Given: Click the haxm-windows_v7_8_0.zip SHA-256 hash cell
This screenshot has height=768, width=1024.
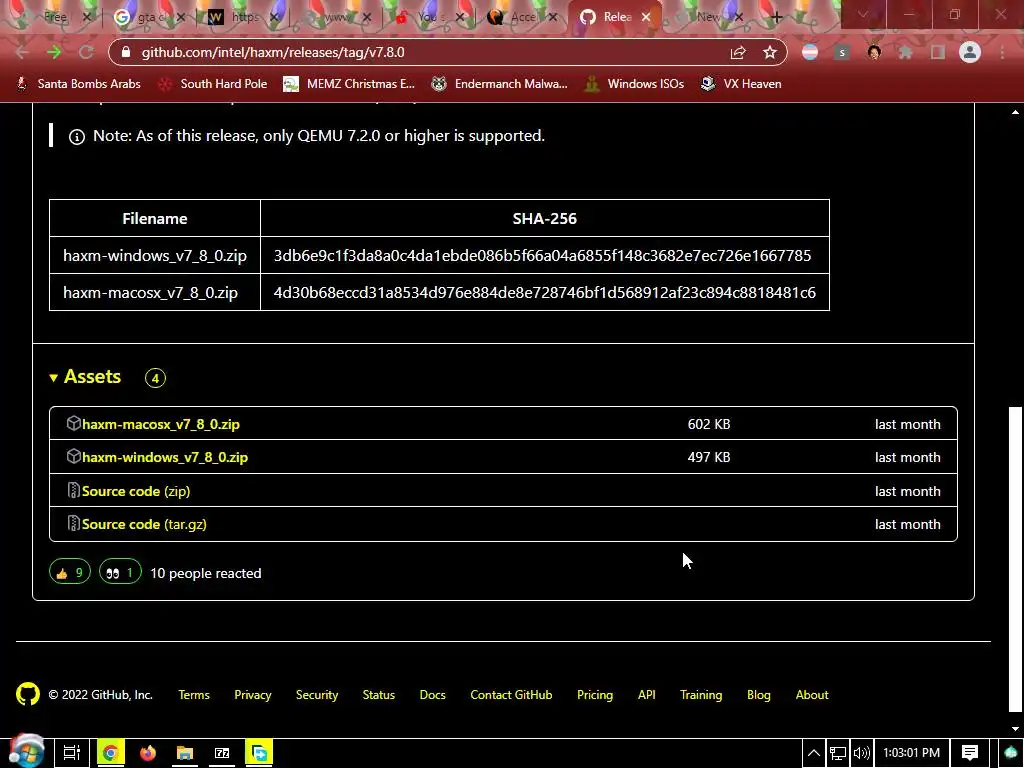Looking at the screenshot, I should (x=544, y=255).
